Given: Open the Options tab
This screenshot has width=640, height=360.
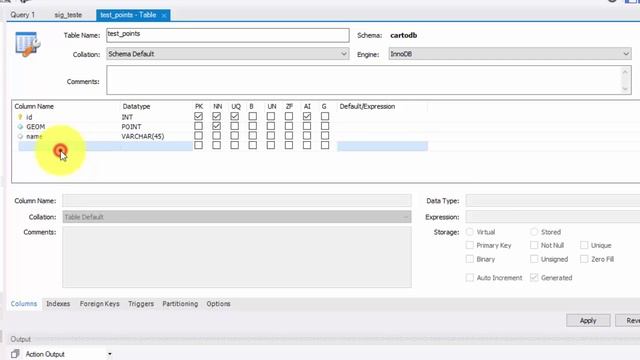Looking at the screenshot, I should point(218,304).
